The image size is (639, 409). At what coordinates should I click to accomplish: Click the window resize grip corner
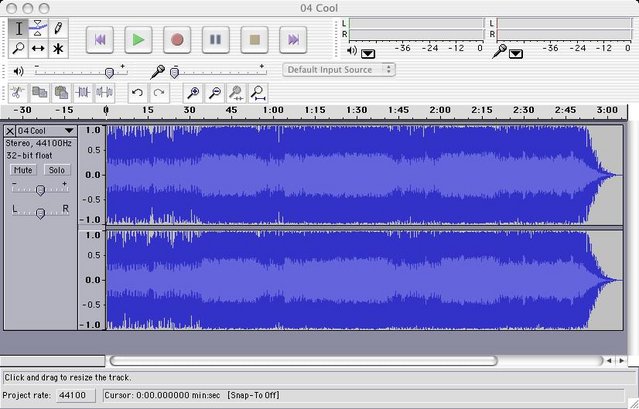(x=632, y=403)
